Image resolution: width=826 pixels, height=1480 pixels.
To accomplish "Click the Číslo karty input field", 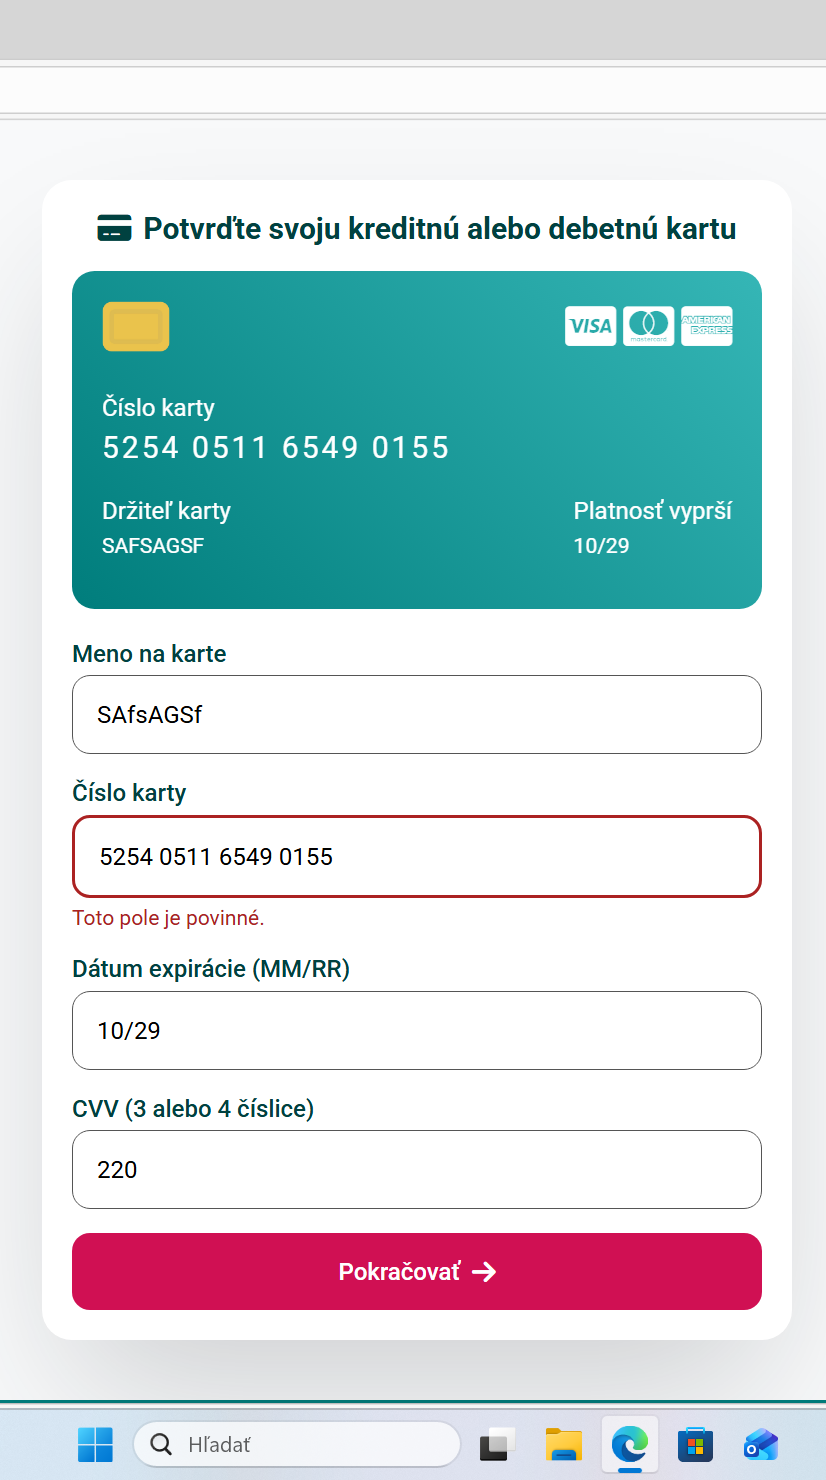I will [416, 857].
